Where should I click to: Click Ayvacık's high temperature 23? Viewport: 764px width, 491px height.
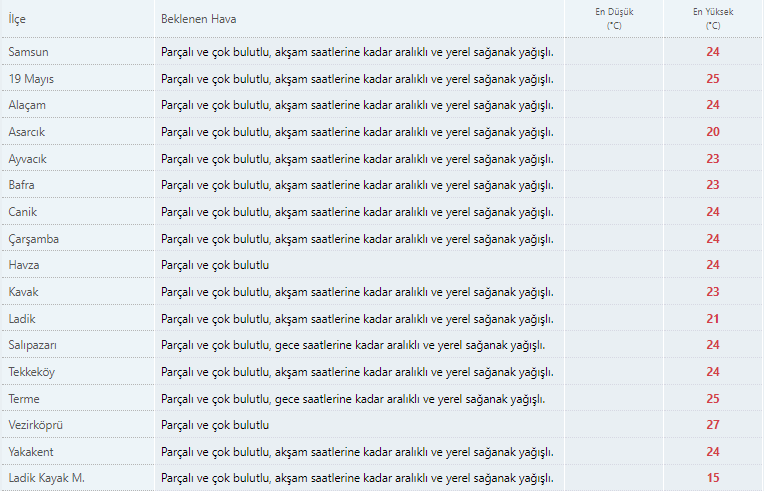click(713, 159)
